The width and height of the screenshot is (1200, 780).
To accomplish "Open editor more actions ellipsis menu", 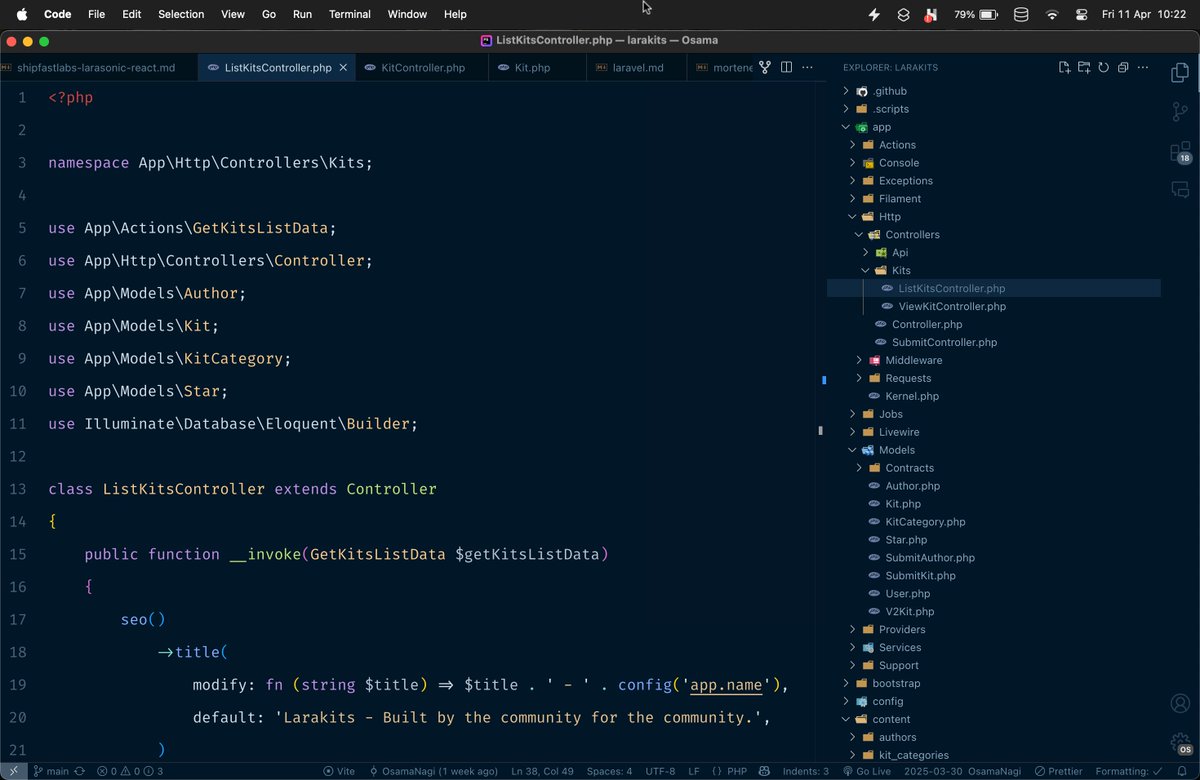I will tap(807, 68).
